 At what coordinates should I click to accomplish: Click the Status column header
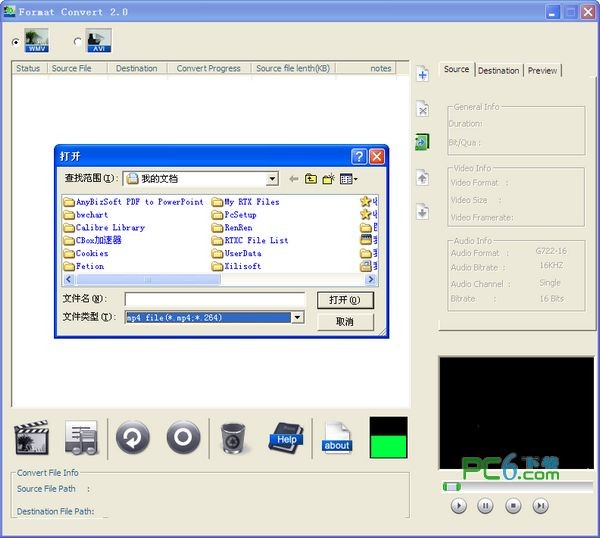pyautogui.click(x=28, y=68)
